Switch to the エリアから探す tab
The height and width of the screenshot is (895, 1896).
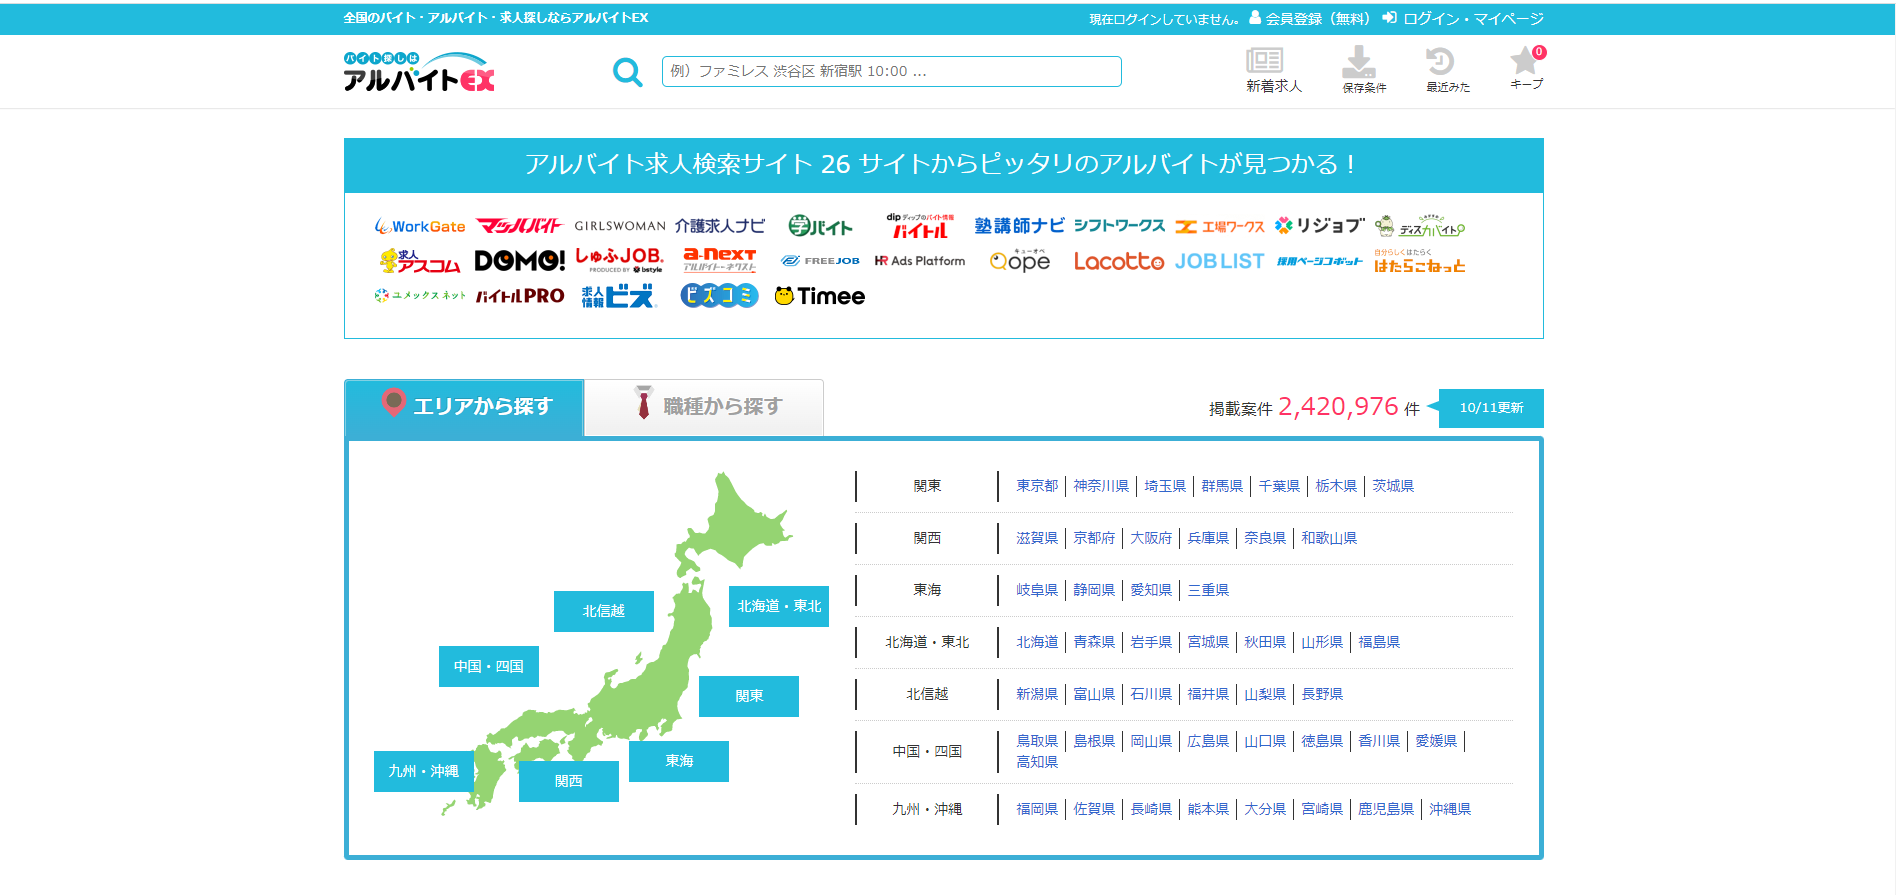tap(464, 408)
